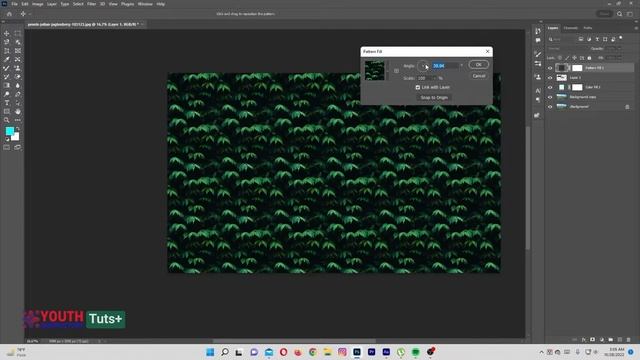Viewport: 640px width, 360px height.
Task: Click the Share button at top right
Action: coord(604,14)
